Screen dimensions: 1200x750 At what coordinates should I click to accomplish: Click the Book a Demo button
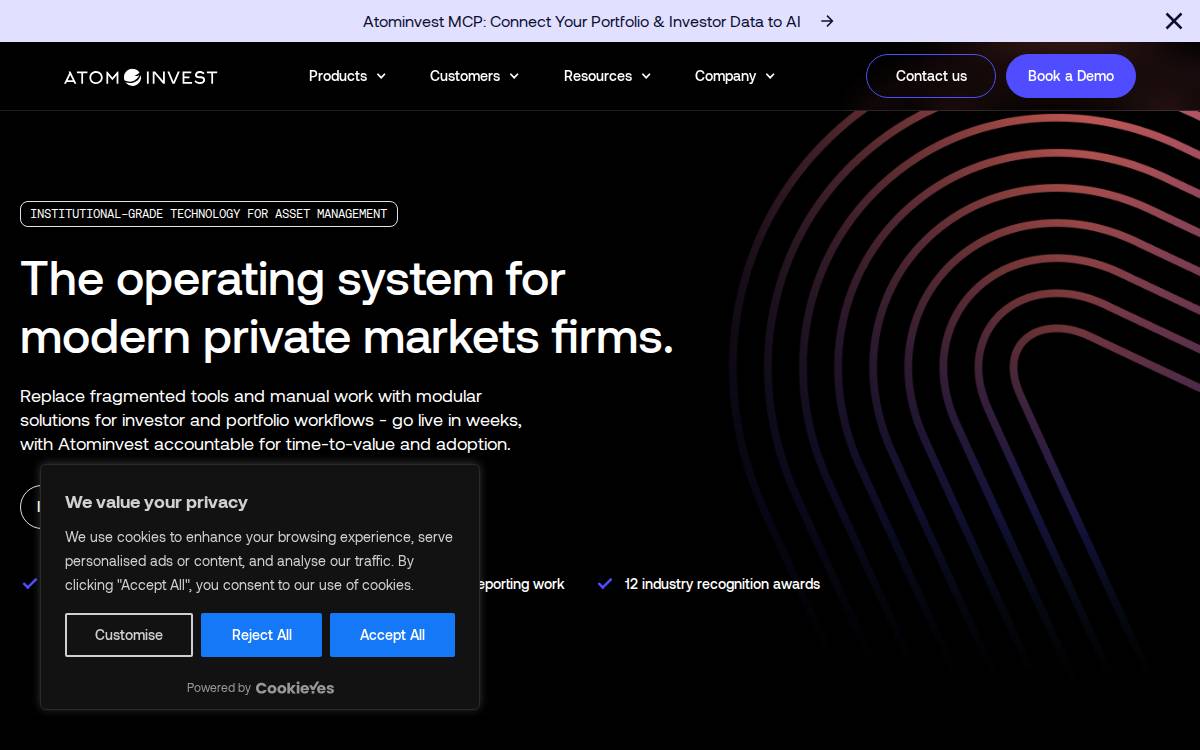point(1071,76)
